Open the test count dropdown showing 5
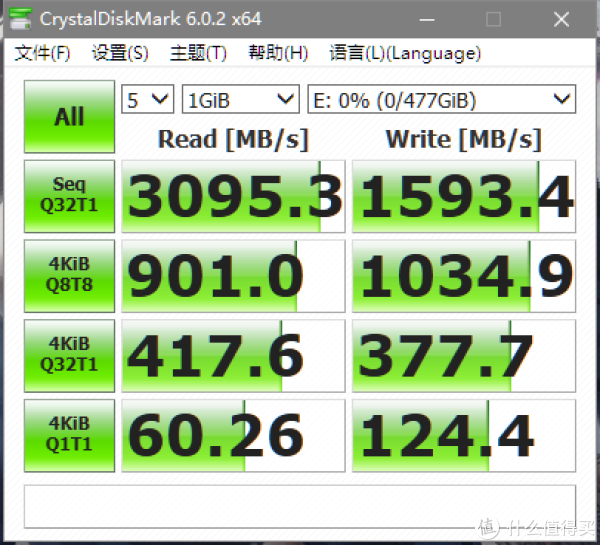 148,99
